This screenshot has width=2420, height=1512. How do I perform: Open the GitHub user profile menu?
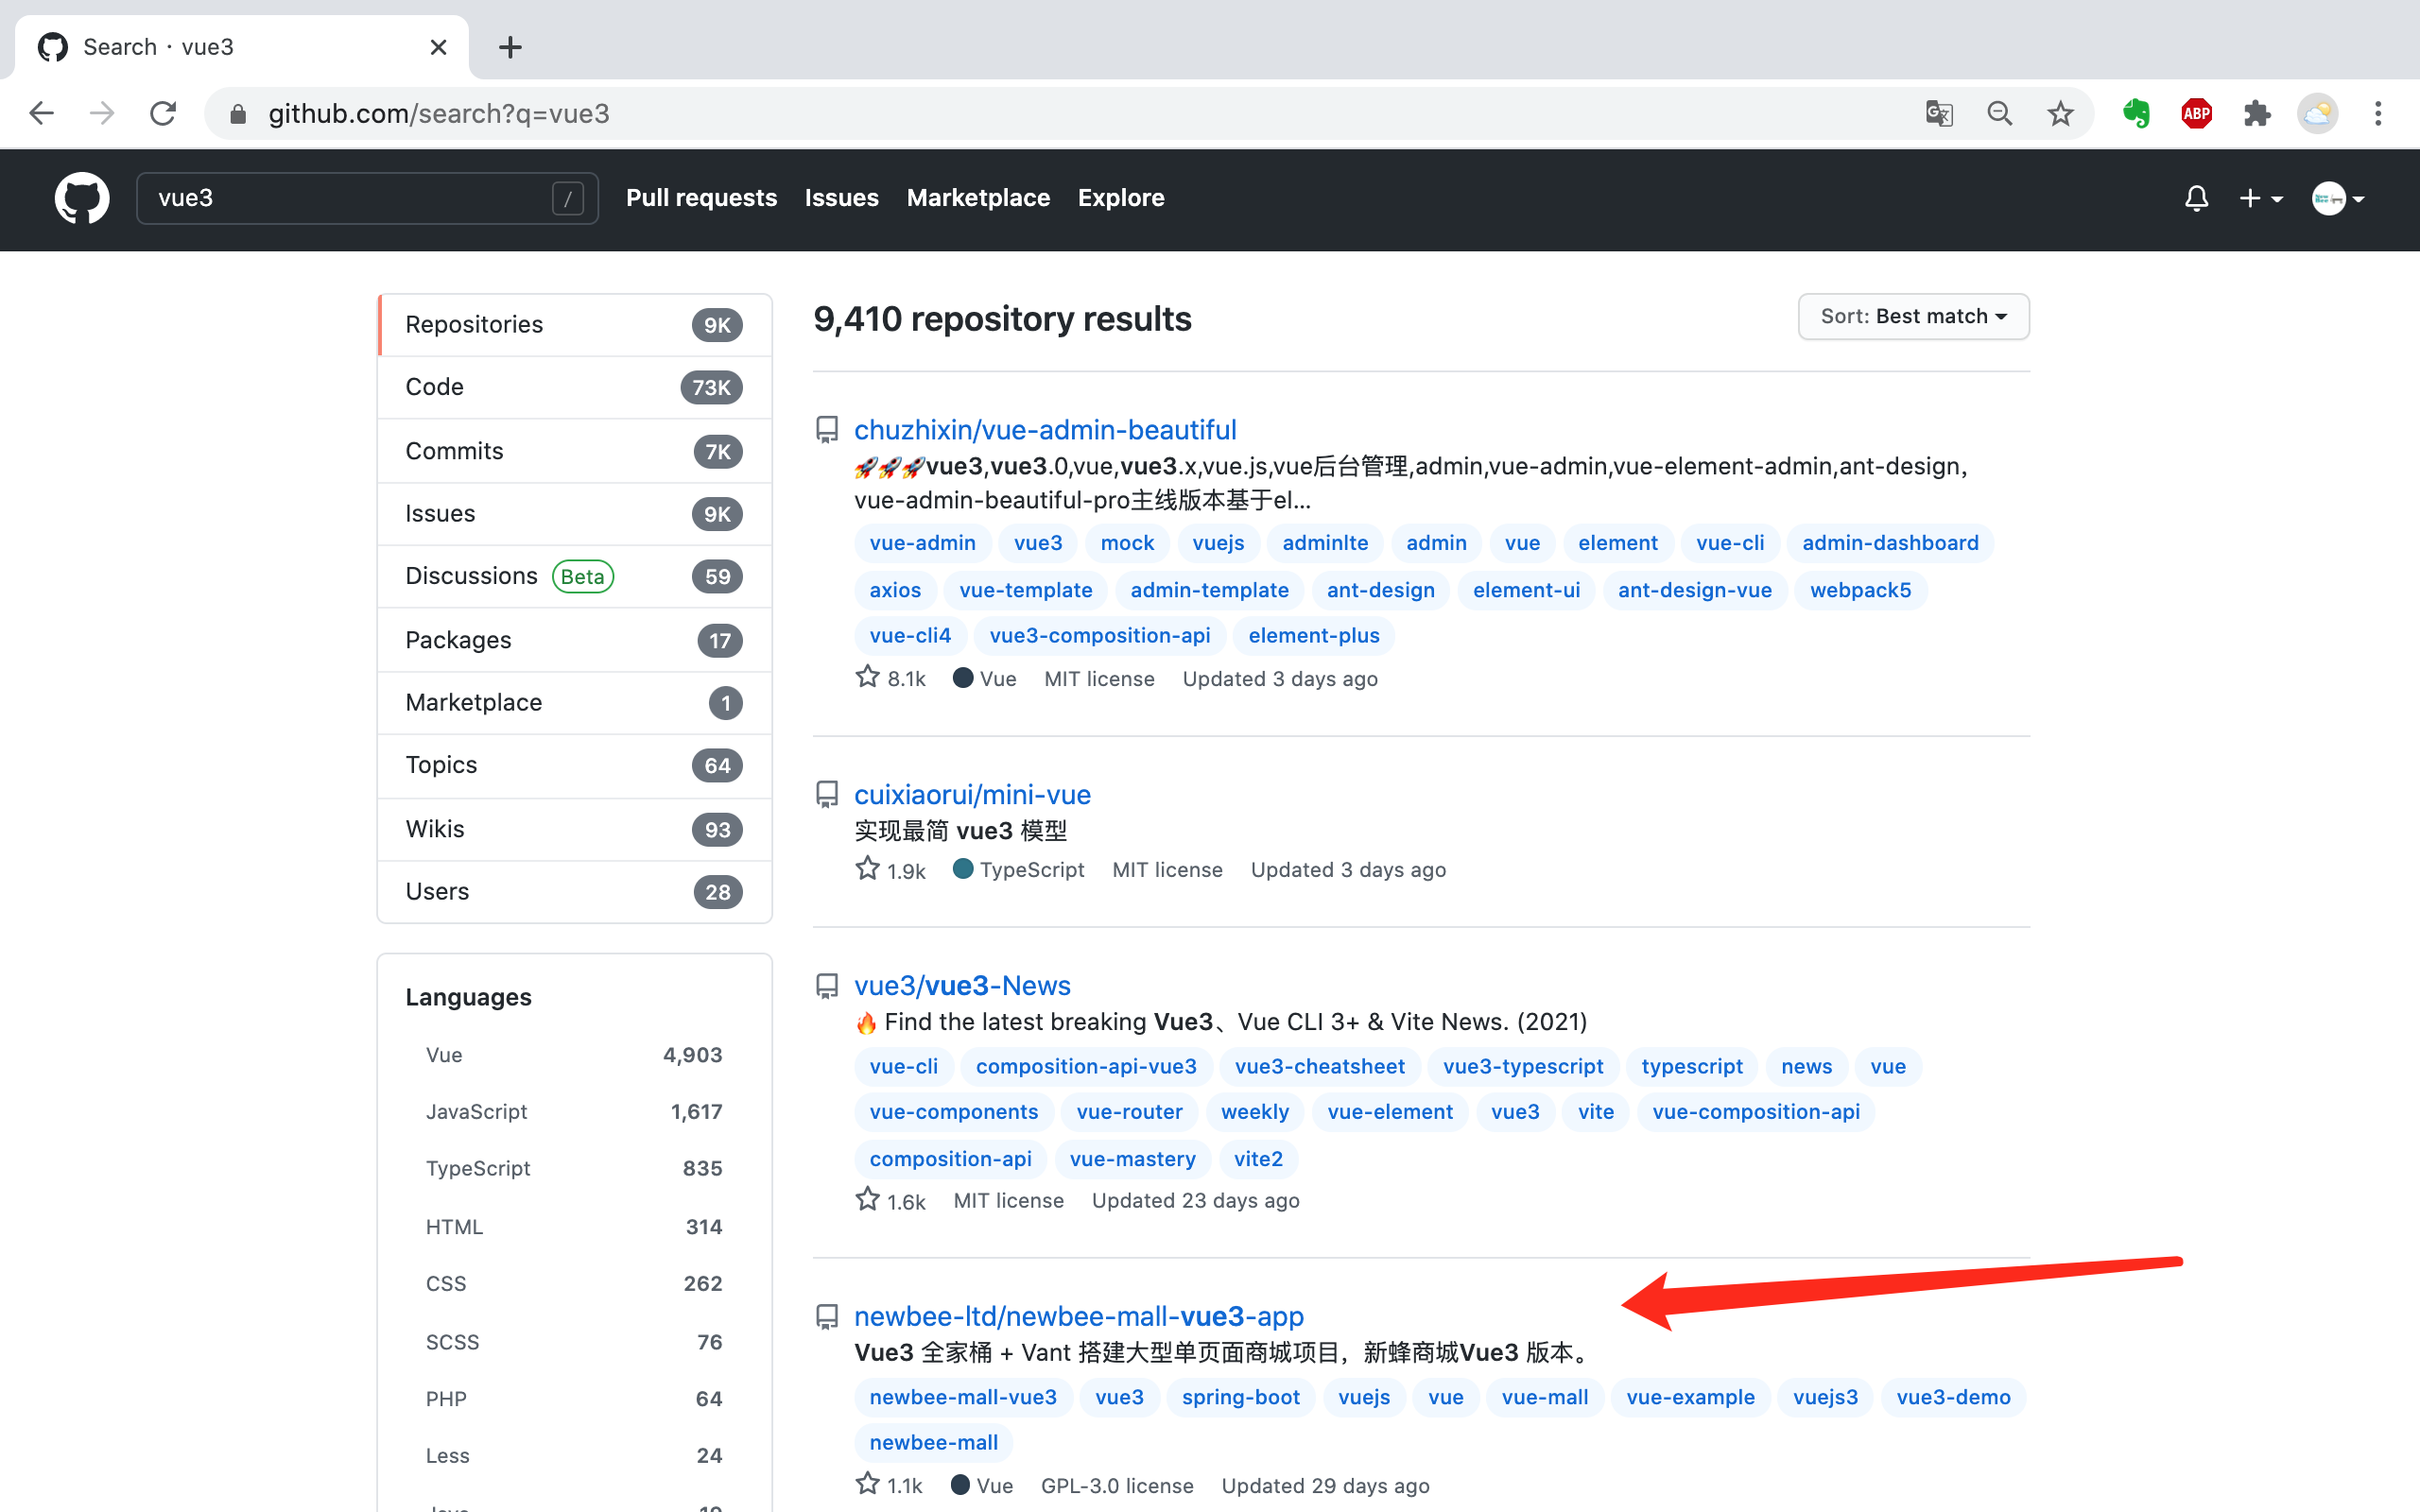pyautogui.click(x=2340, y=197)
